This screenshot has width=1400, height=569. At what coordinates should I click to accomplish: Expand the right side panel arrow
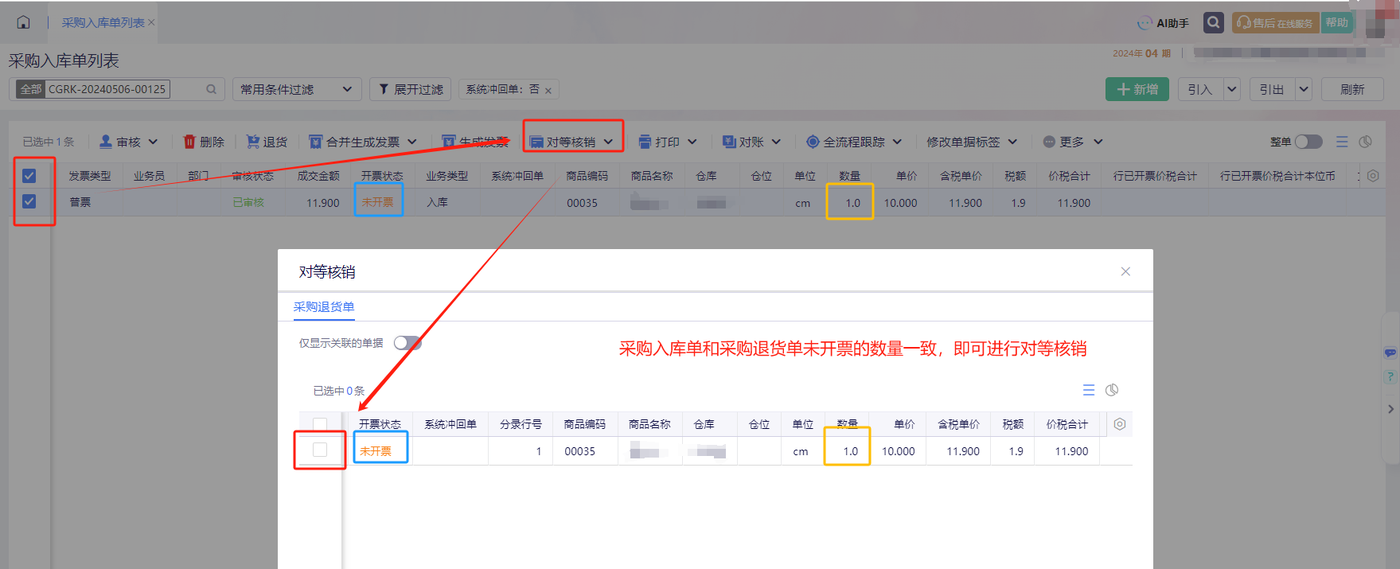click(x=1391, y=409)
